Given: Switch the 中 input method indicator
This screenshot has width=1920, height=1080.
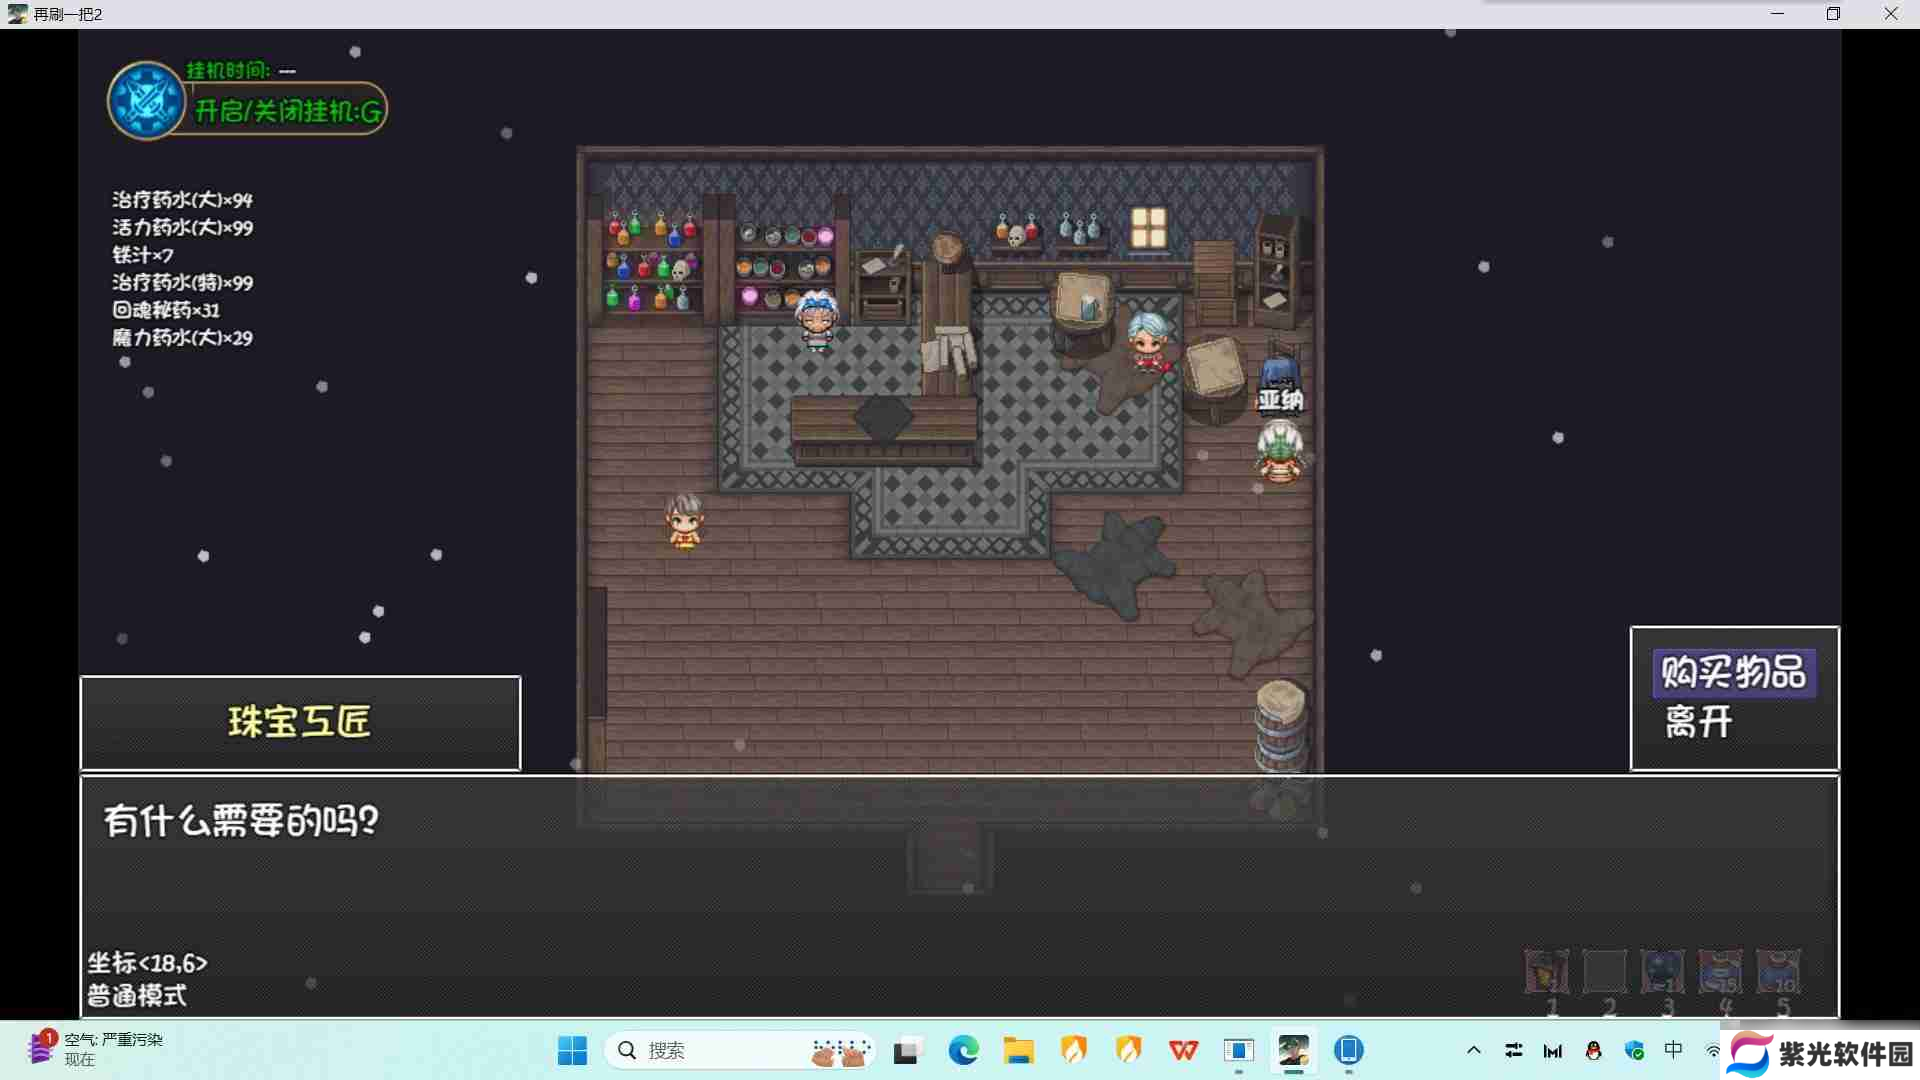Looking at the screenshot, I should pyautogui.click(x=1674, y=1050).
